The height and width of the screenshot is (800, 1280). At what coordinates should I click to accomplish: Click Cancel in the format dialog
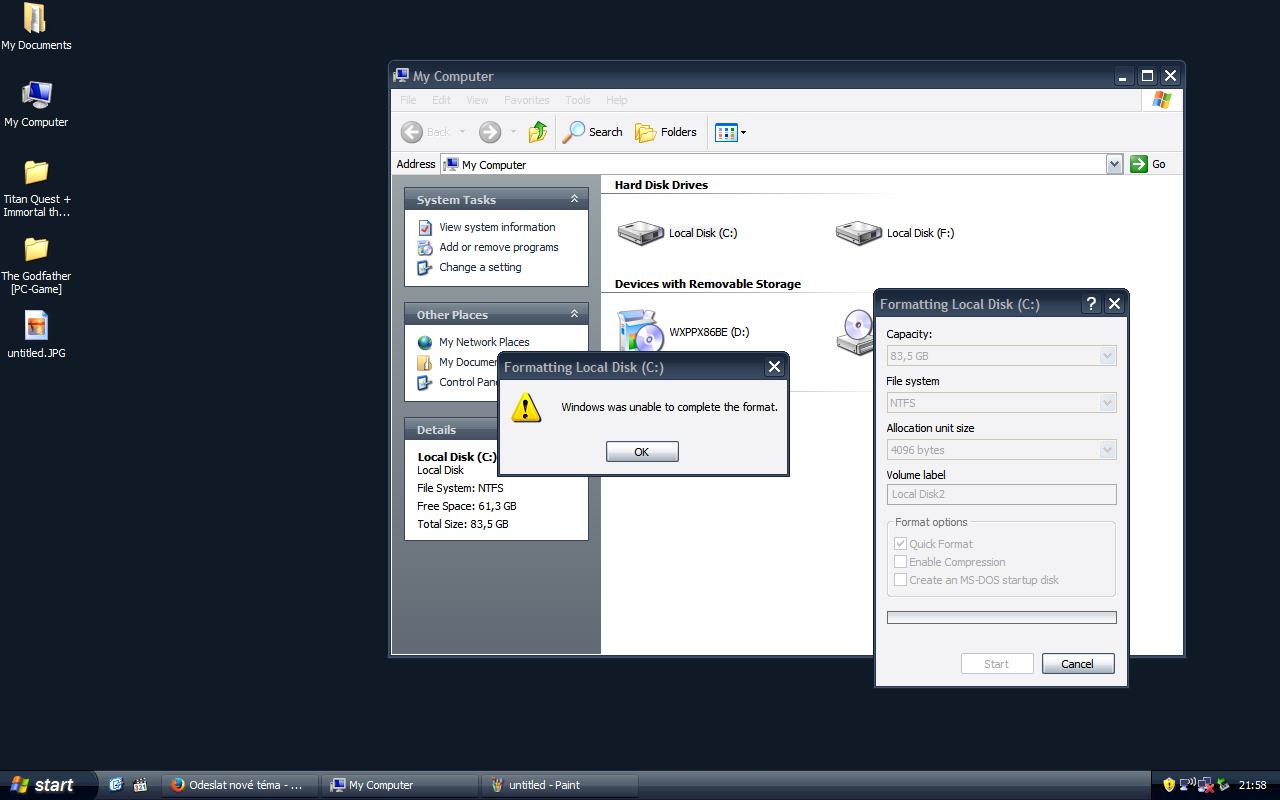coord(1077,664)
